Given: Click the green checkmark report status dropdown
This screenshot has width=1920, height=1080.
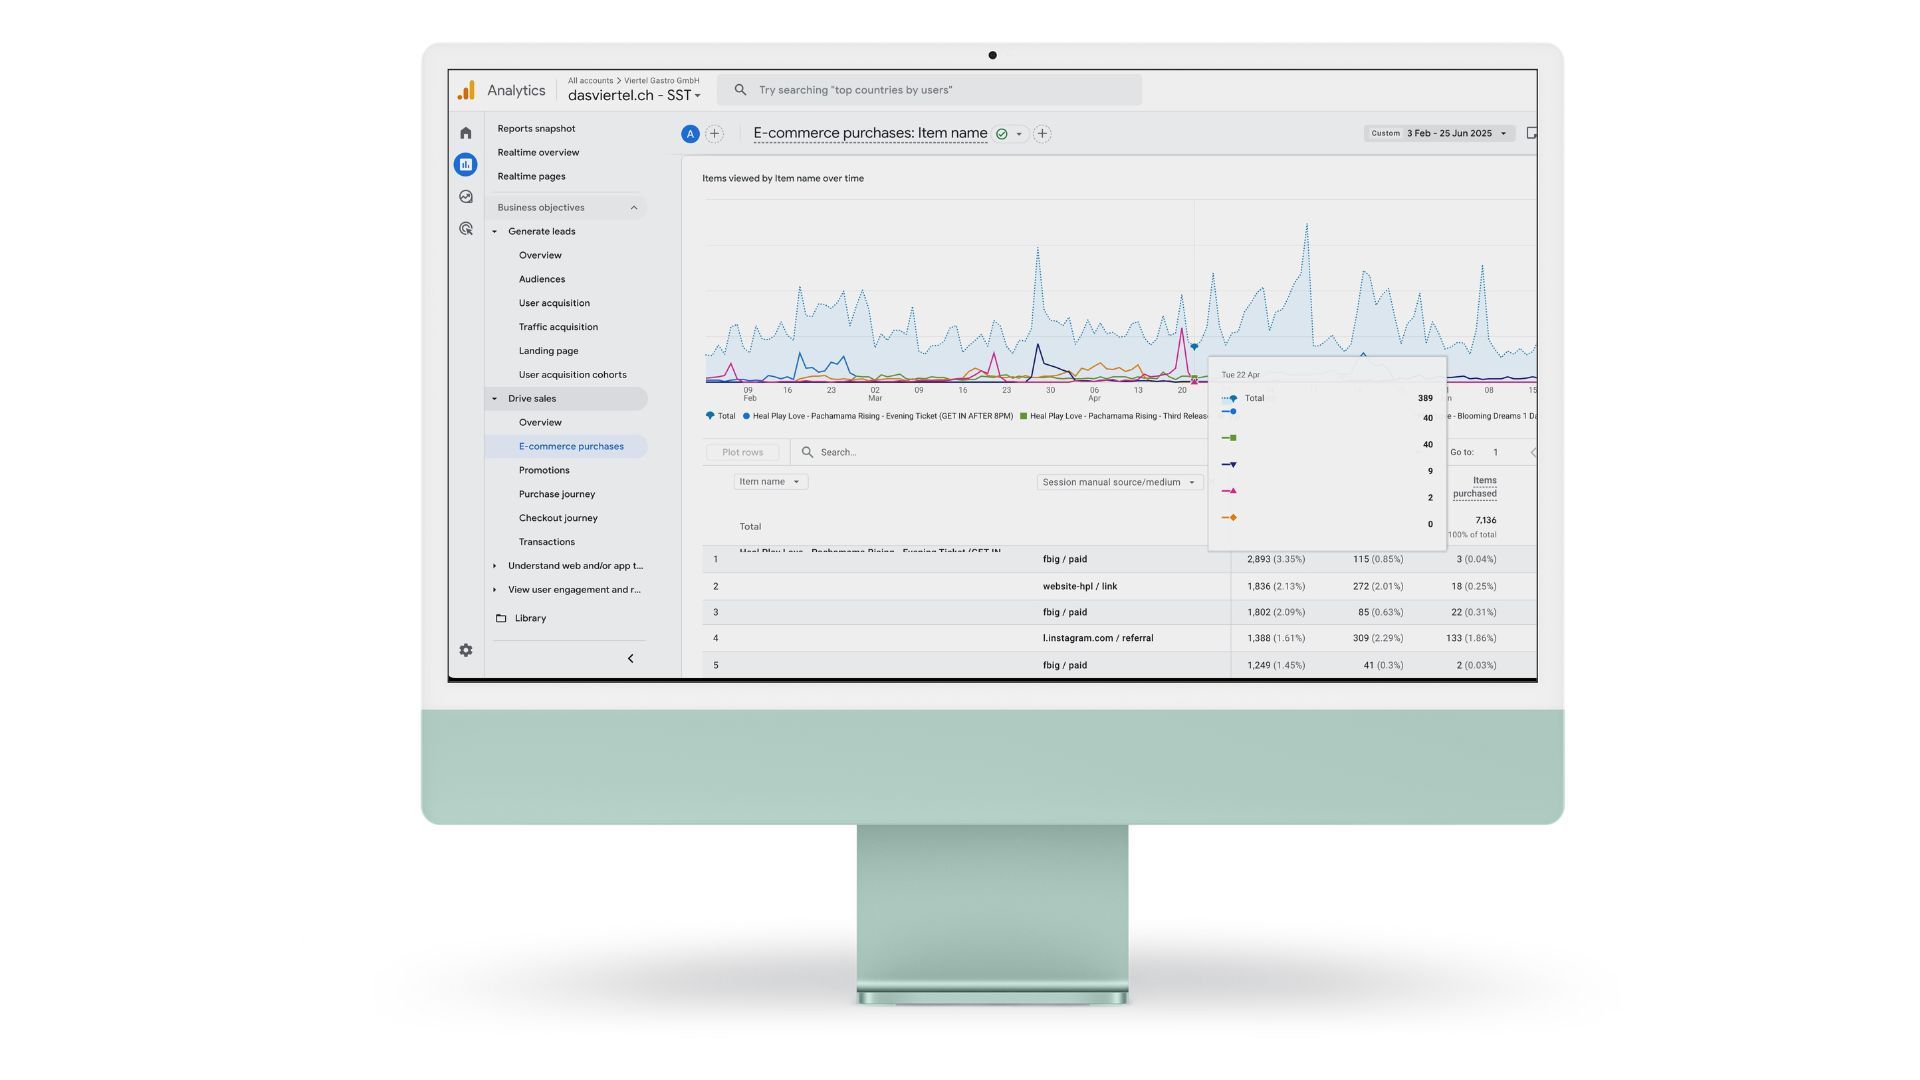Looking at the screenshot, I should pos(1009,134).
